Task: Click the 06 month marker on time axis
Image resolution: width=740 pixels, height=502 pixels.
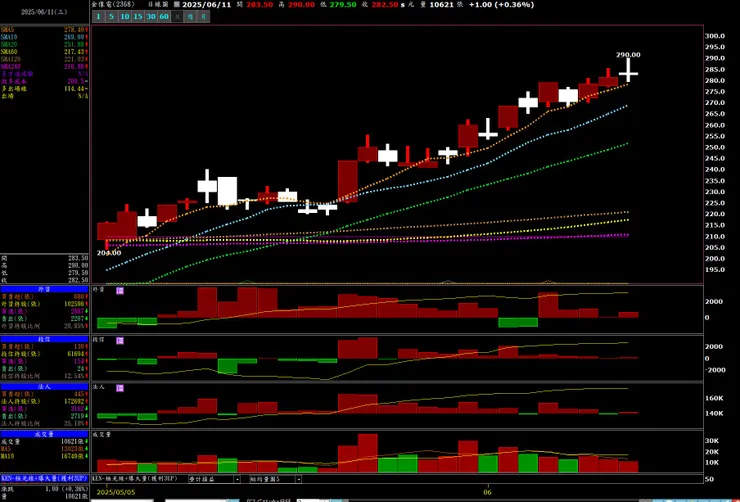Action: [x=488, y=491]
